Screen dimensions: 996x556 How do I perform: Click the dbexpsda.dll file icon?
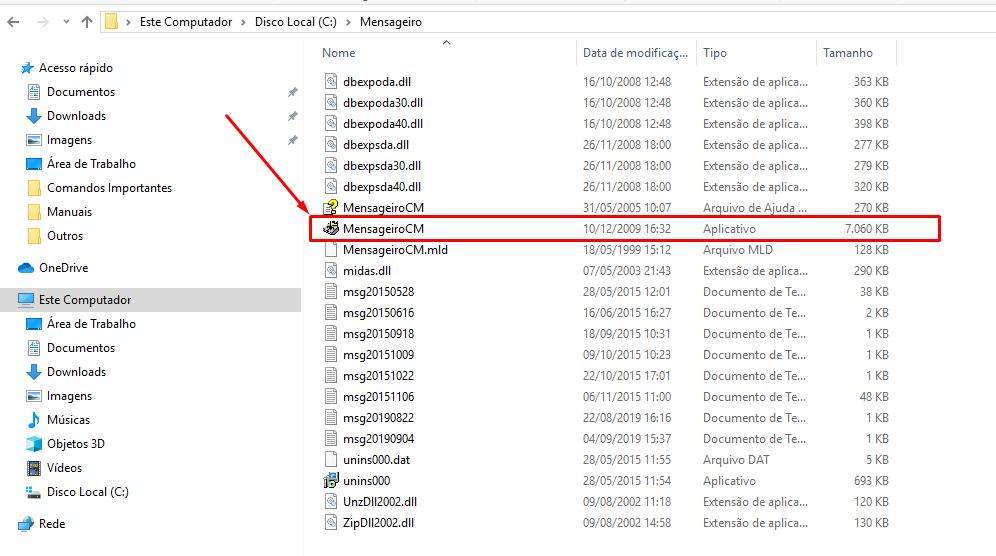pyautogui.click(x=331, y=144)
